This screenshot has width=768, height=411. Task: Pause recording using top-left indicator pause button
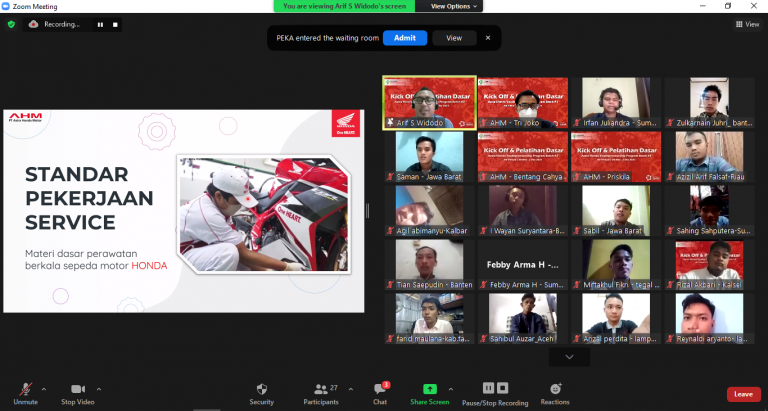[99, 24]
